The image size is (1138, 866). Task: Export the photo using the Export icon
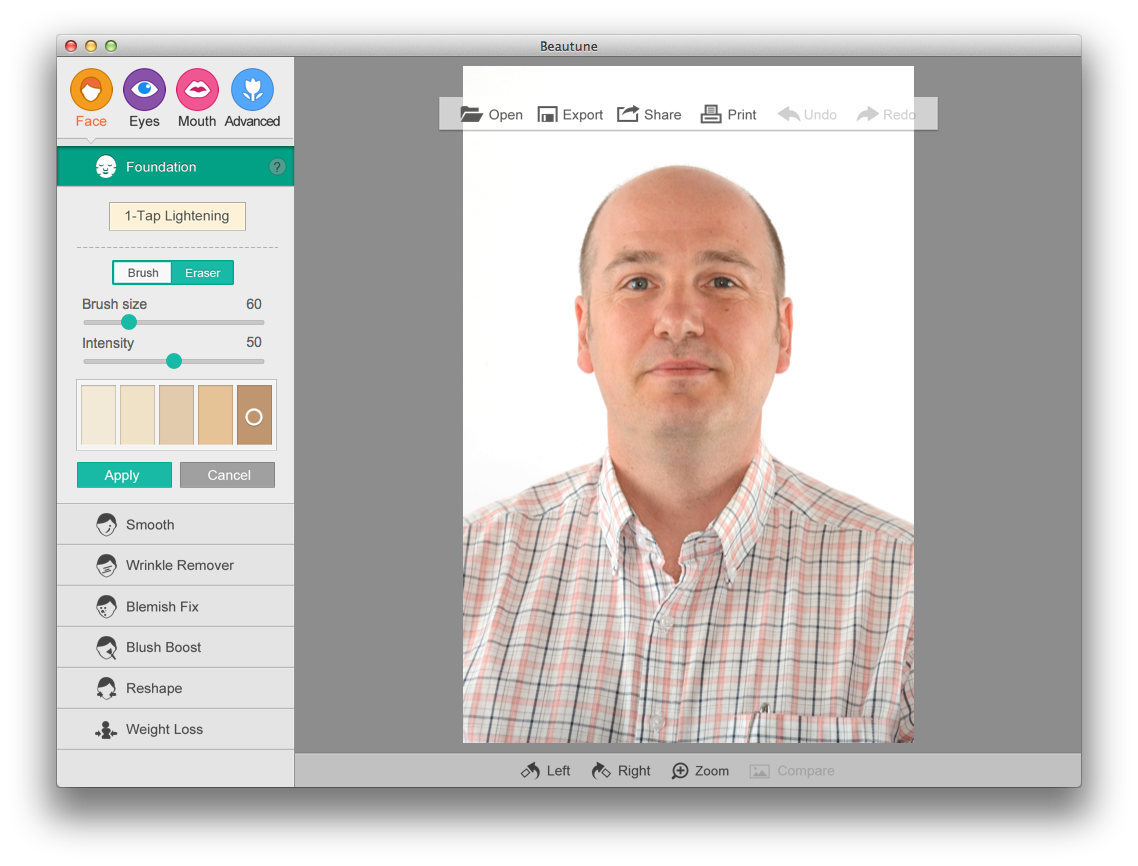[548, 114]
